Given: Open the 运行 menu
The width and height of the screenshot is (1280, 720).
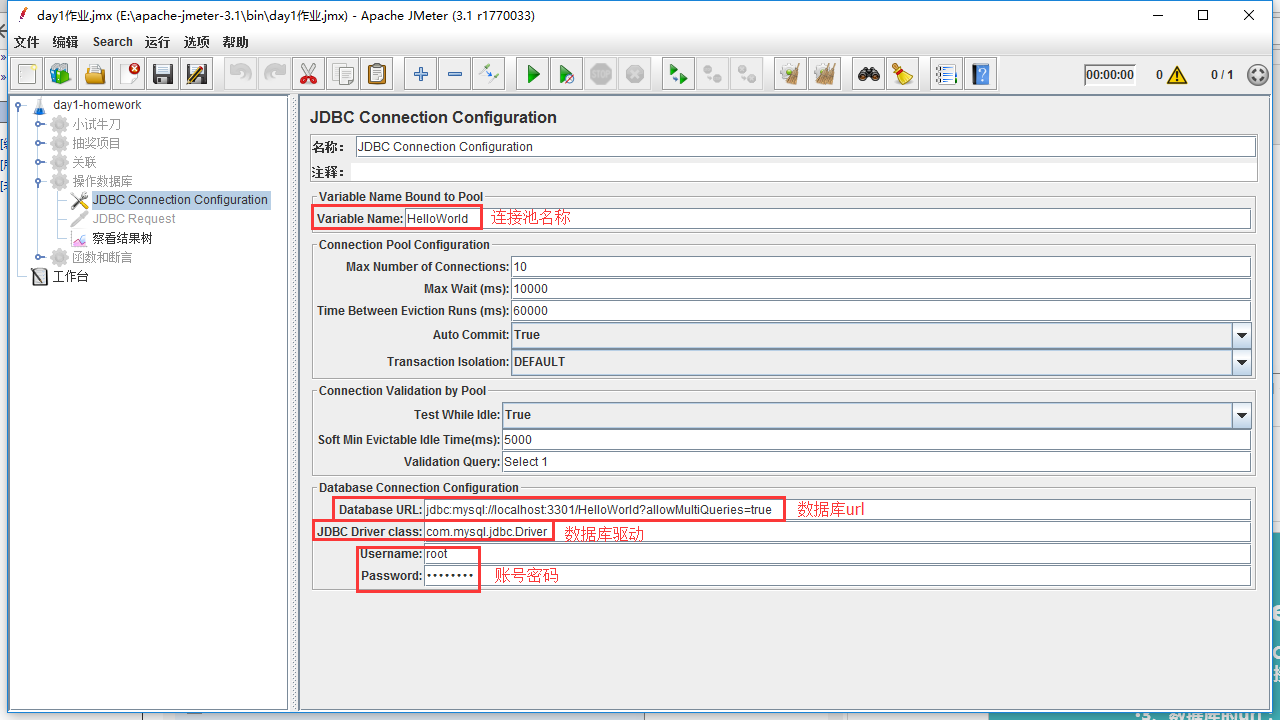Looking at the screenshot, I should point(157,42).
